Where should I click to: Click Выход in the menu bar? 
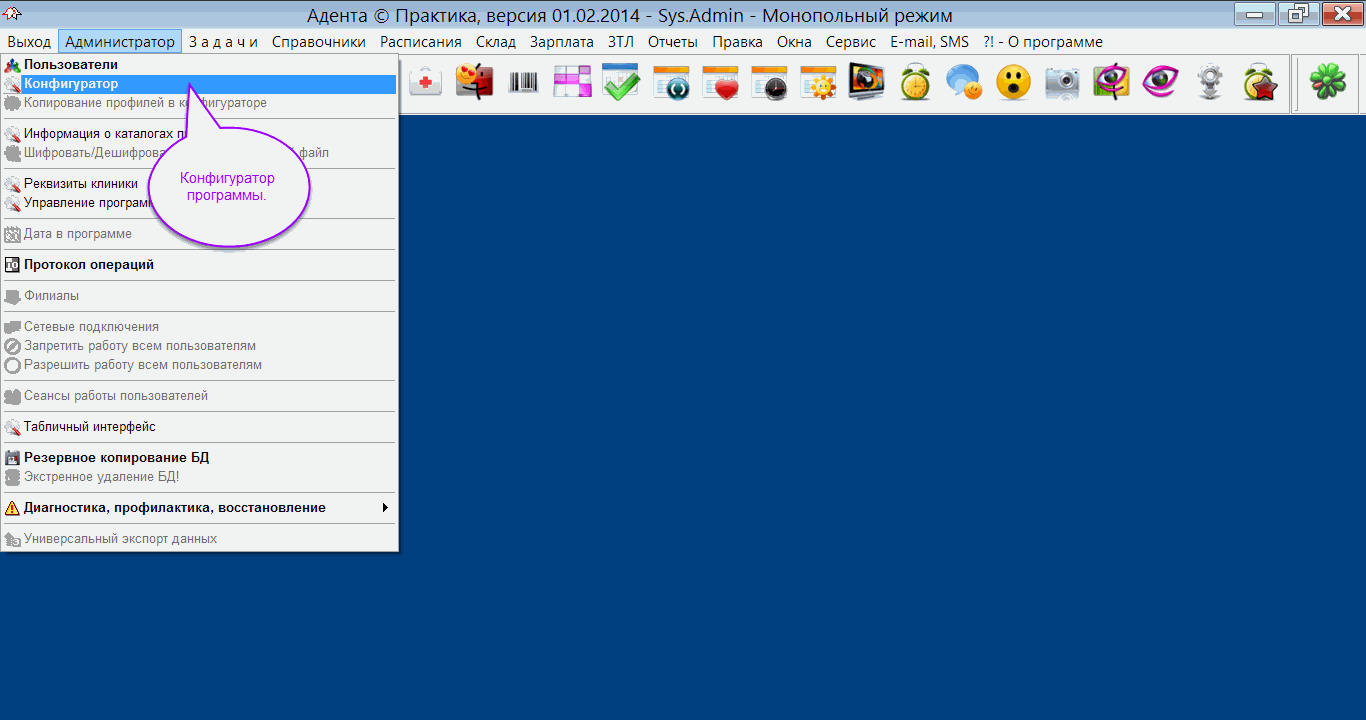click(29, 42)
